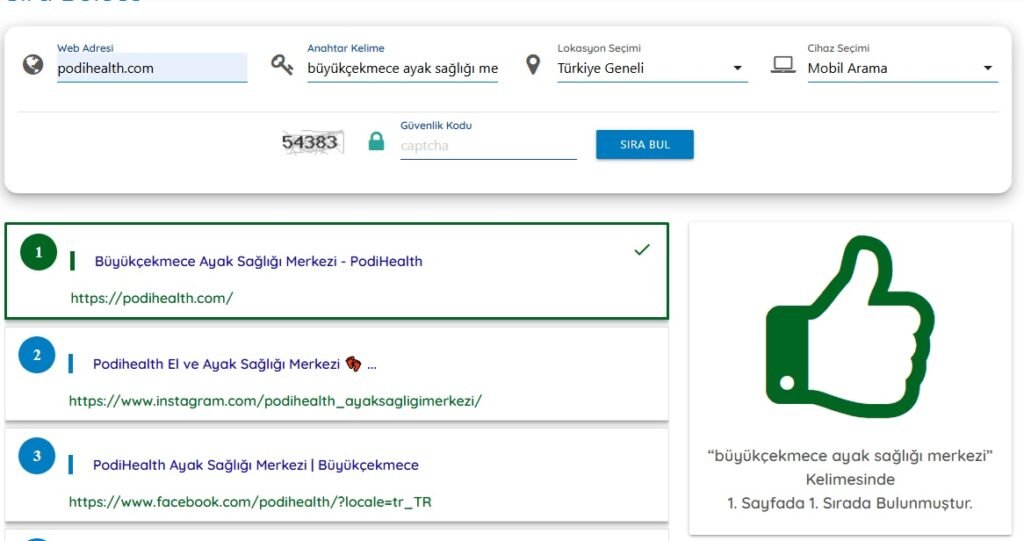Focus the Web Adresi input field
The width and height of the screenshot is (1024, 541).
(151, 69)
